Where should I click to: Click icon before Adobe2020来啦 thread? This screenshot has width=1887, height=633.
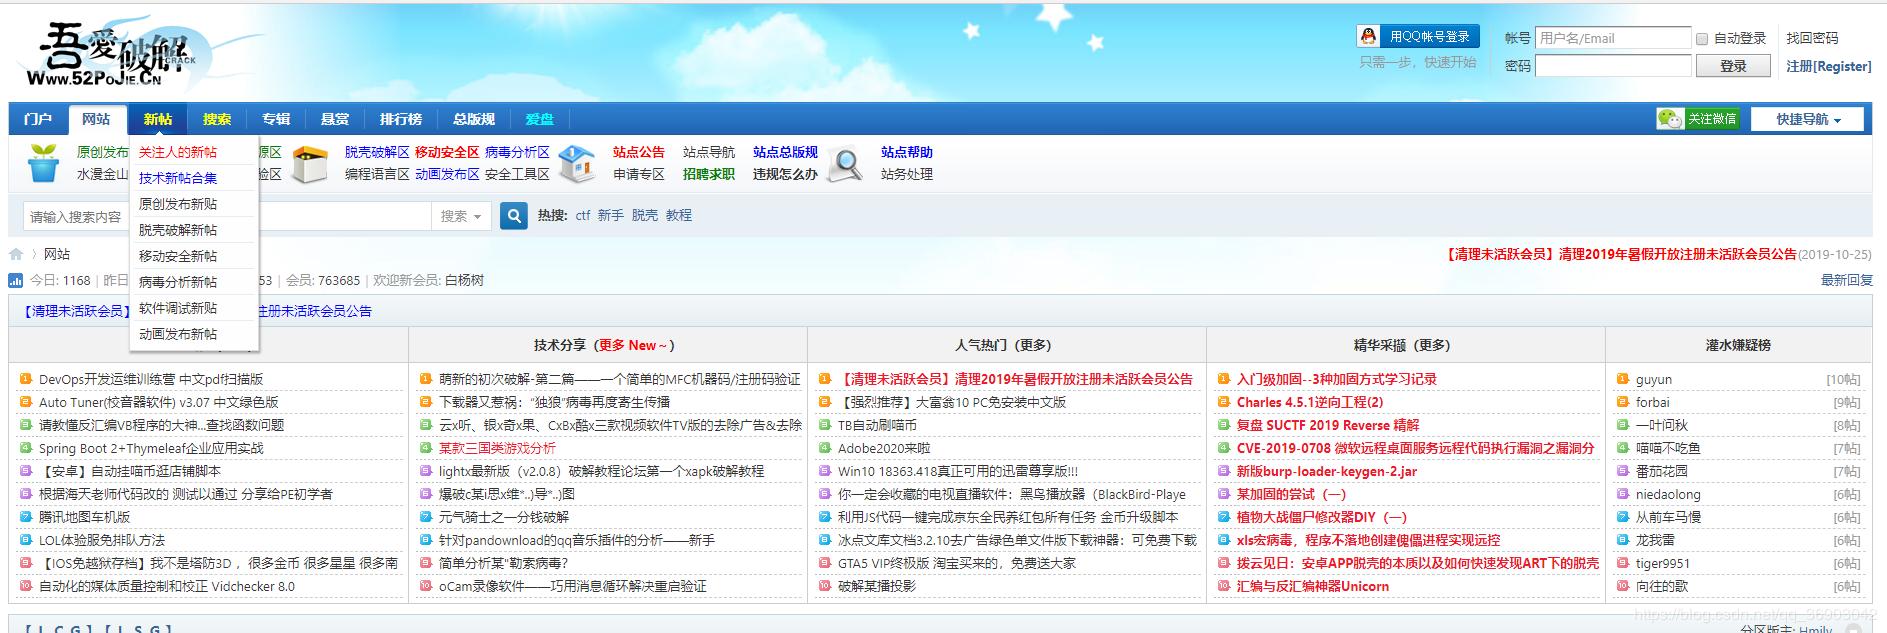(x=825, y=448)
